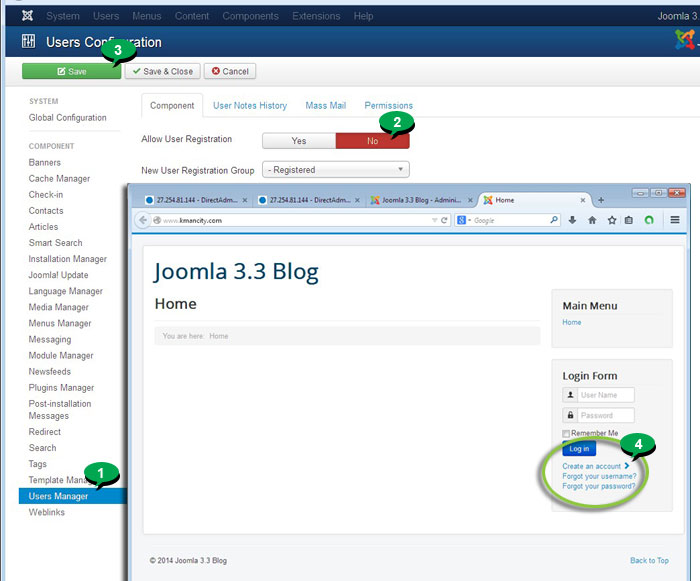Switch to the Permissions tab
This screenshot has width=700, height=581.
[x=388, y=105]
